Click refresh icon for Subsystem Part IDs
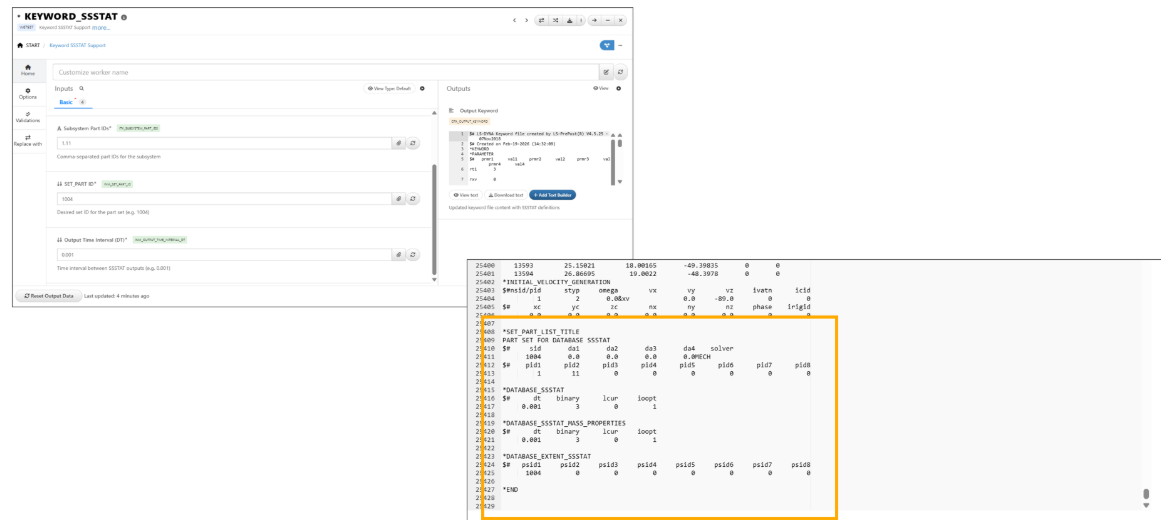 point(415,143)
